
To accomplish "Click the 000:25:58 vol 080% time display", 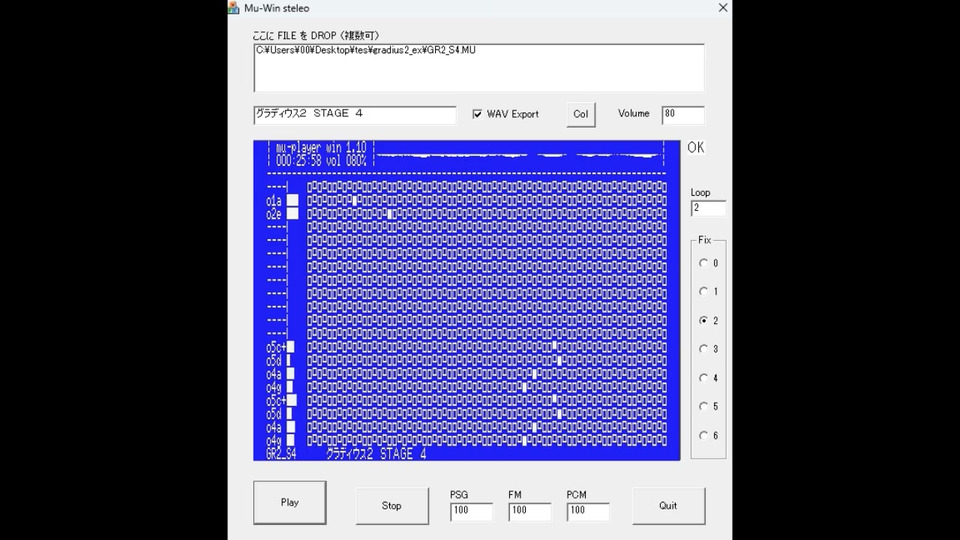I will [321, 161].
